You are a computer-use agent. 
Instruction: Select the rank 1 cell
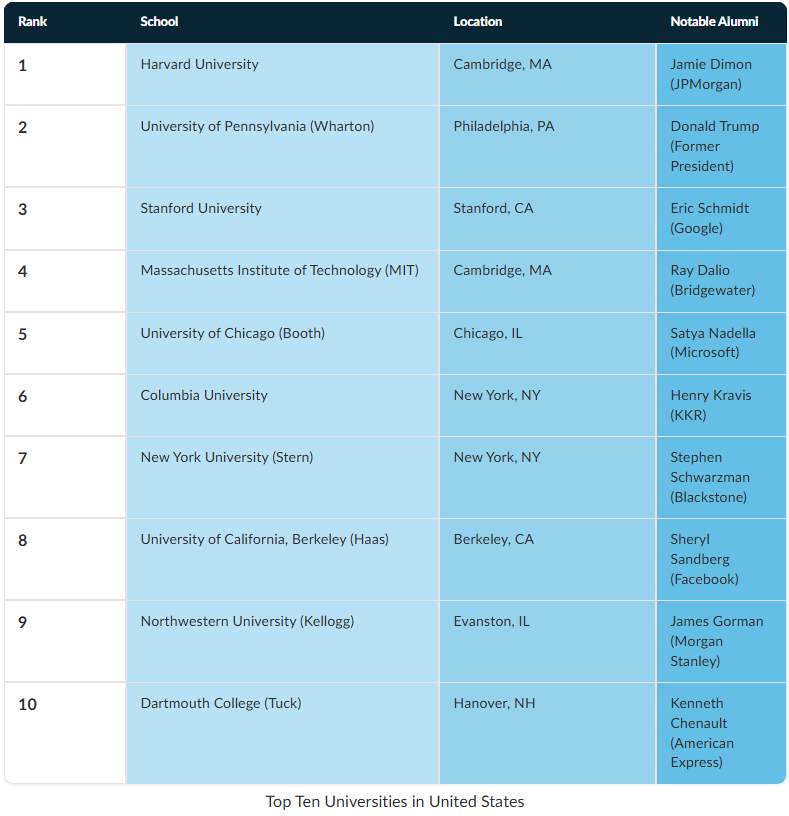click(65, 74)
